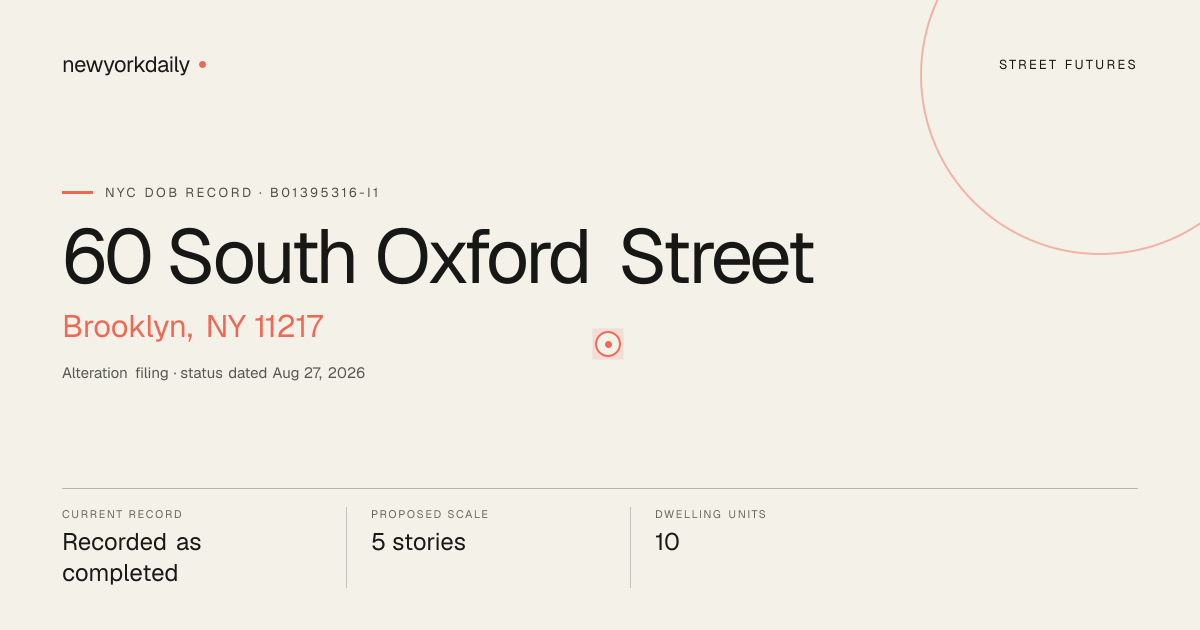Screen dimensions: 1200x630
Task: Click the circular target marker icon
Action: pos(608,344)
